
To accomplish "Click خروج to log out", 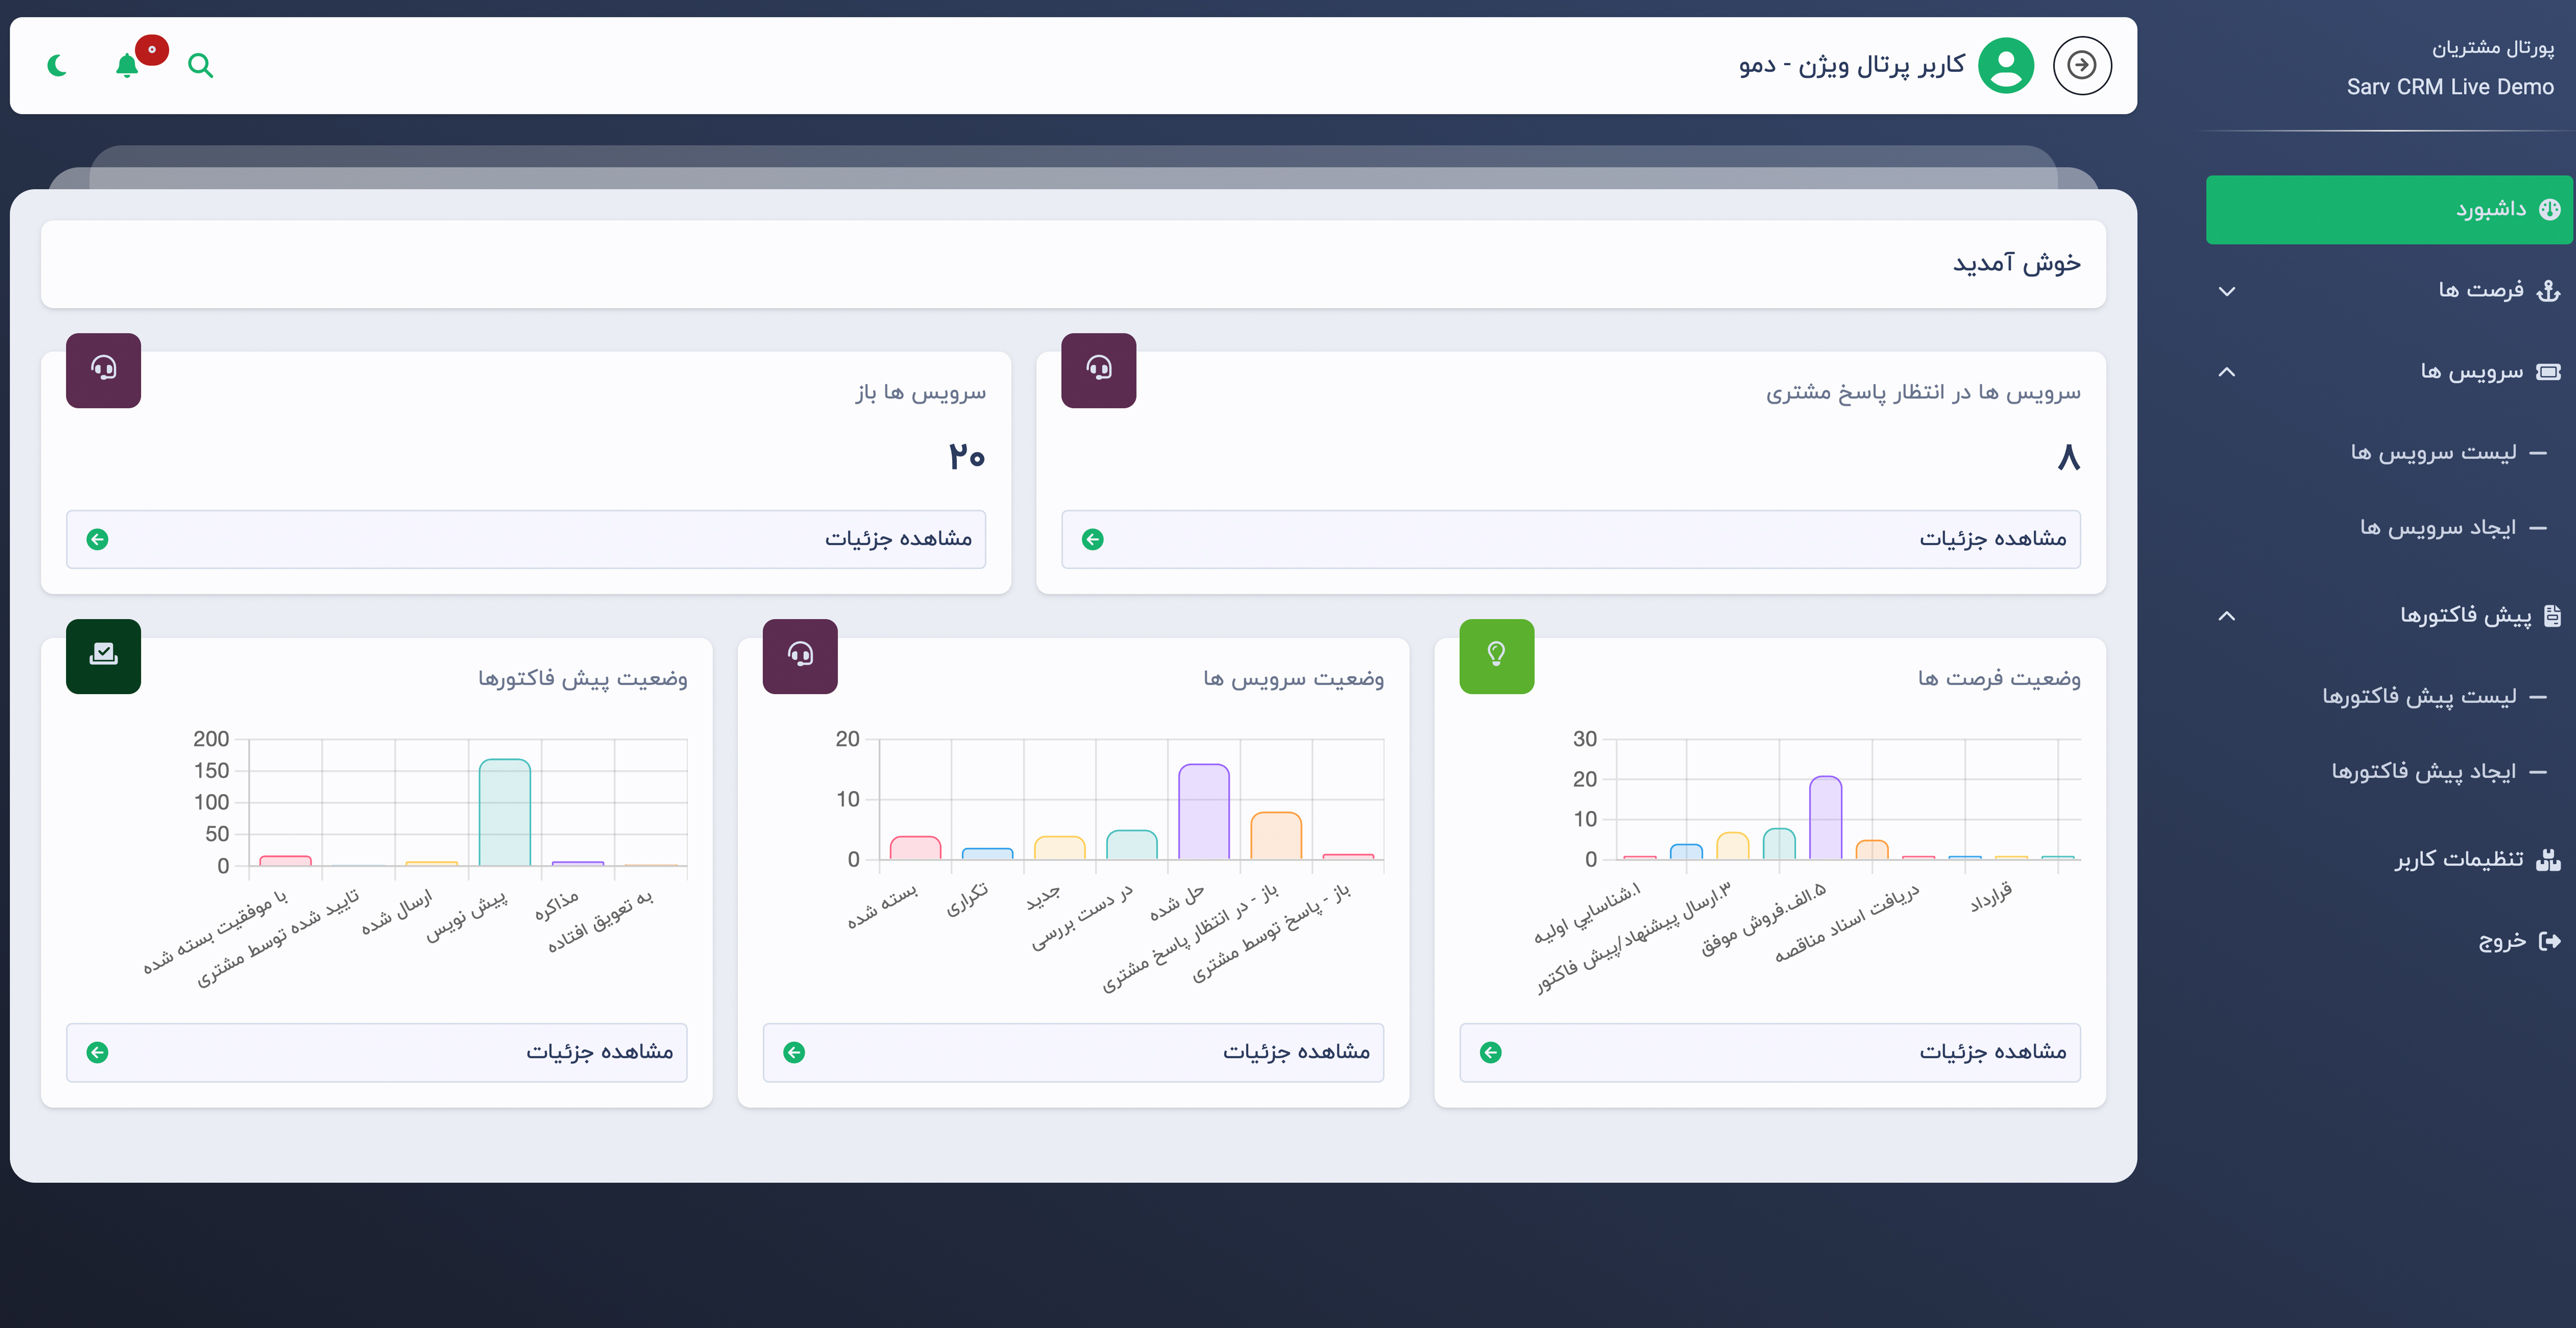I will [2502, 941].
